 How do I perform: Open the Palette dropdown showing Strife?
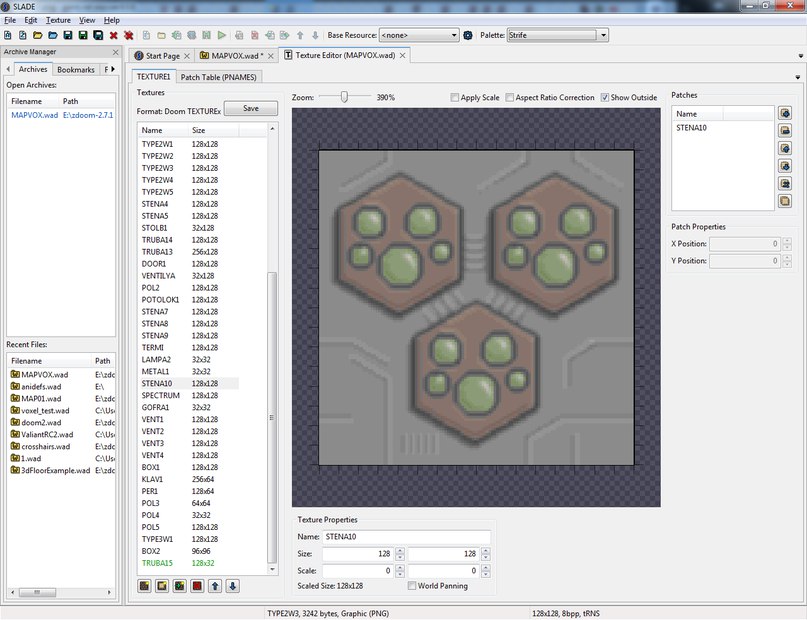[558, 35]
